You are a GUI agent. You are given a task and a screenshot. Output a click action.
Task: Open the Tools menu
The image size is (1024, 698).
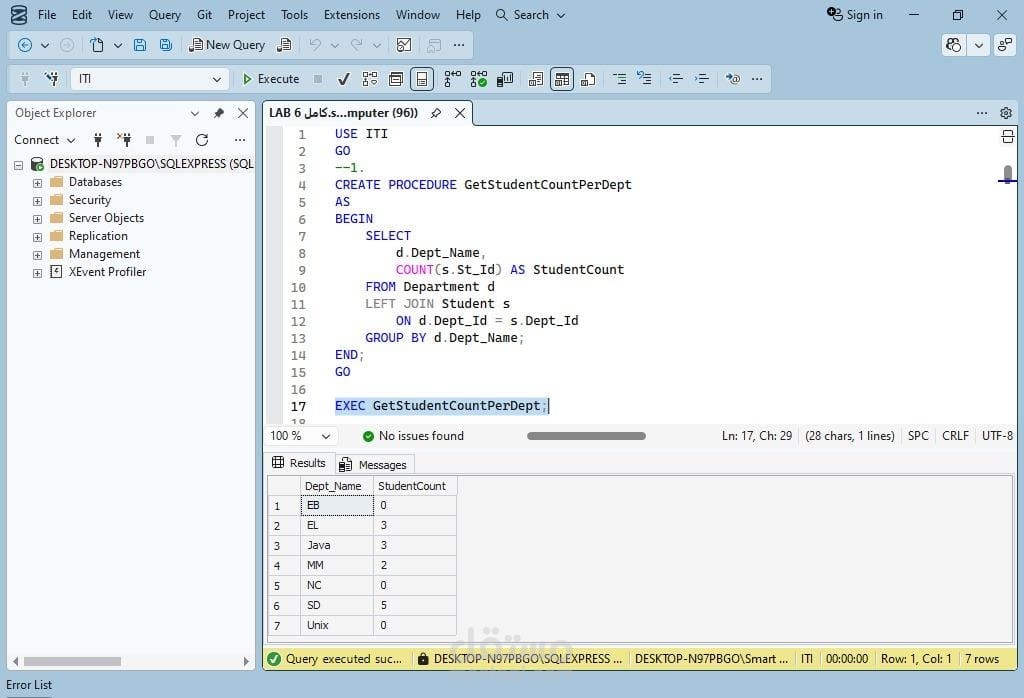[295, 14]
